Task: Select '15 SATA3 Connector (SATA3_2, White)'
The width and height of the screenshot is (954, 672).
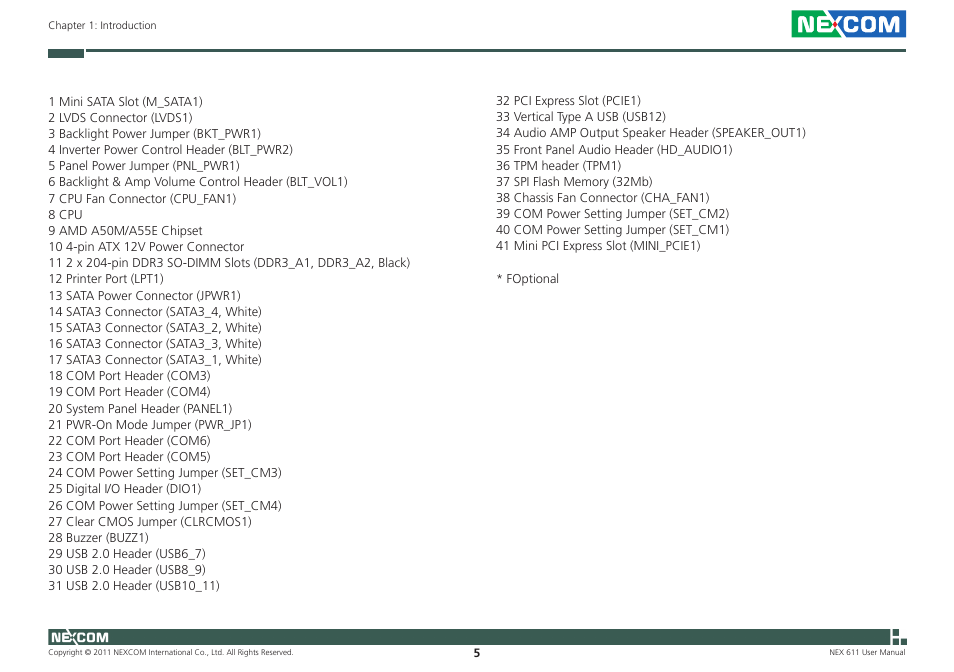Action: click(x=155, y=328)
